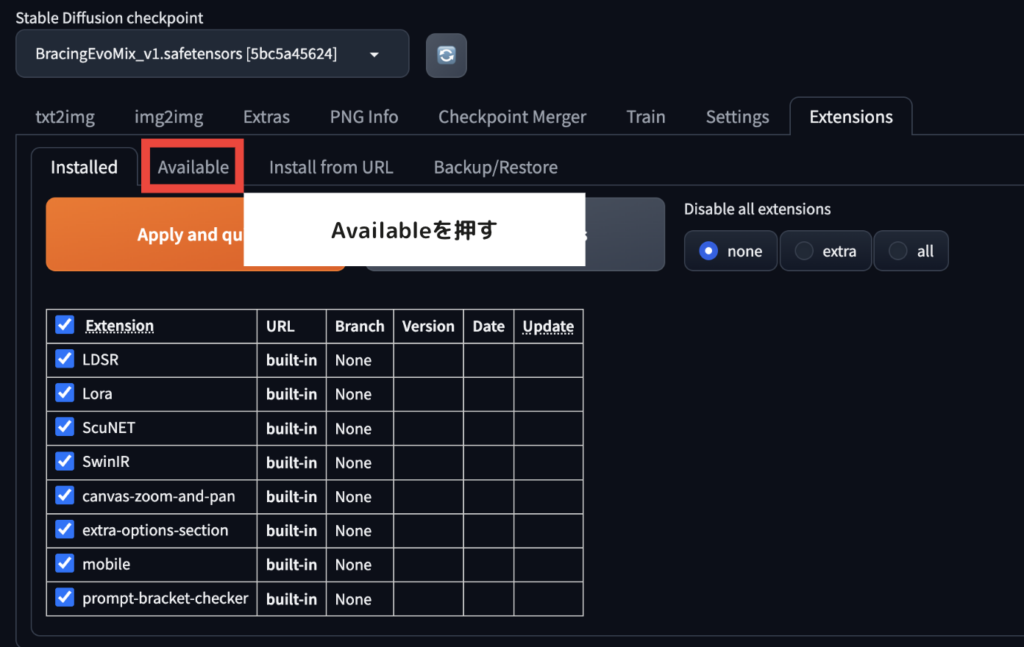Switch to the txt2img tab
Viewport: 1024px width, 647px height.
(x=65, y=117)
